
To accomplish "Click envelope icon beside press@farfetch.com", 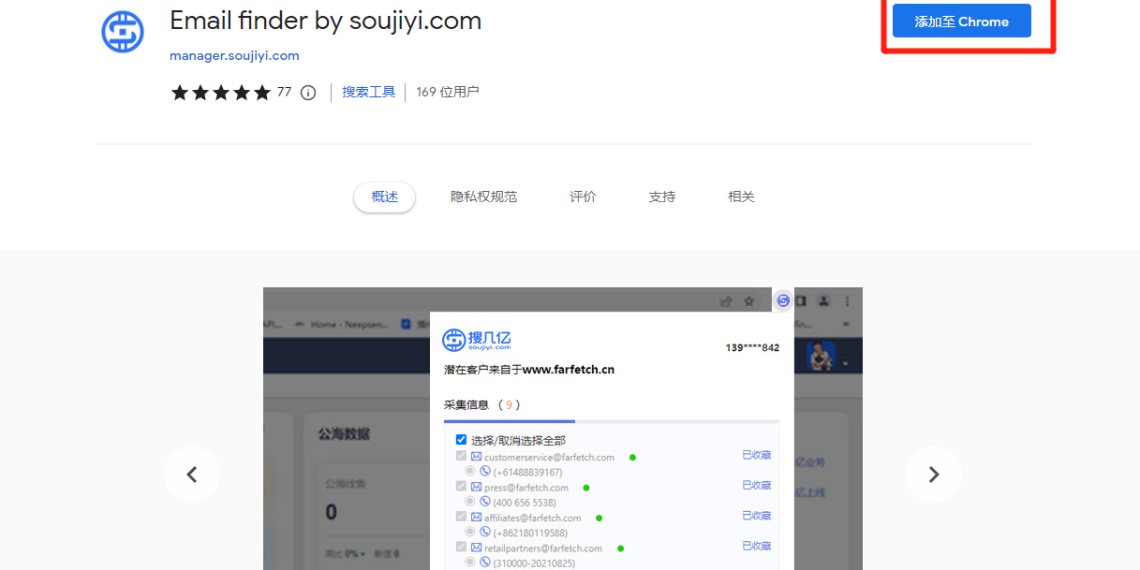I will point(476,487).
